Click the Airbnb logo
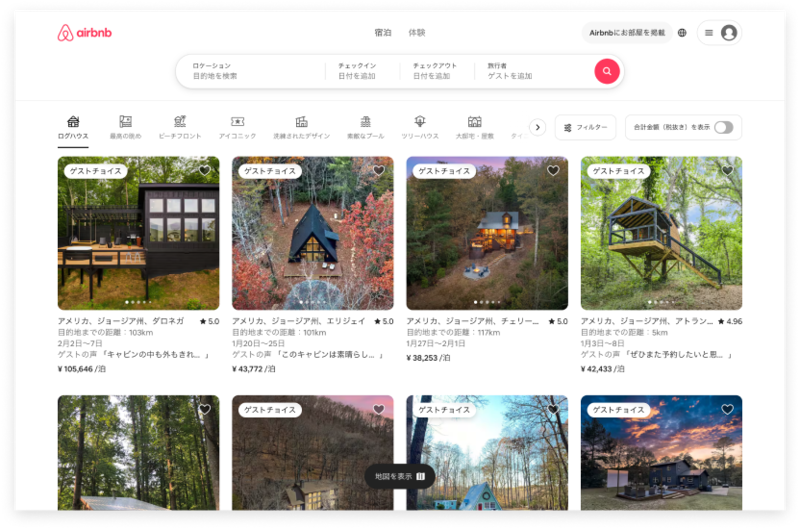Image resolution: width=800 pixels, height=530 pixels. tap(84, 33)
